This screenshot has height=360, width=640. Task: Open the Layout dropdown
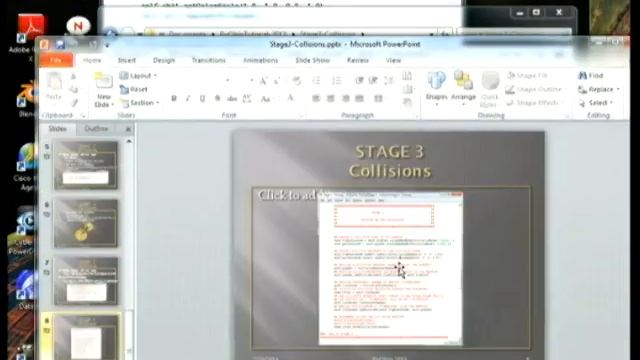138,76
